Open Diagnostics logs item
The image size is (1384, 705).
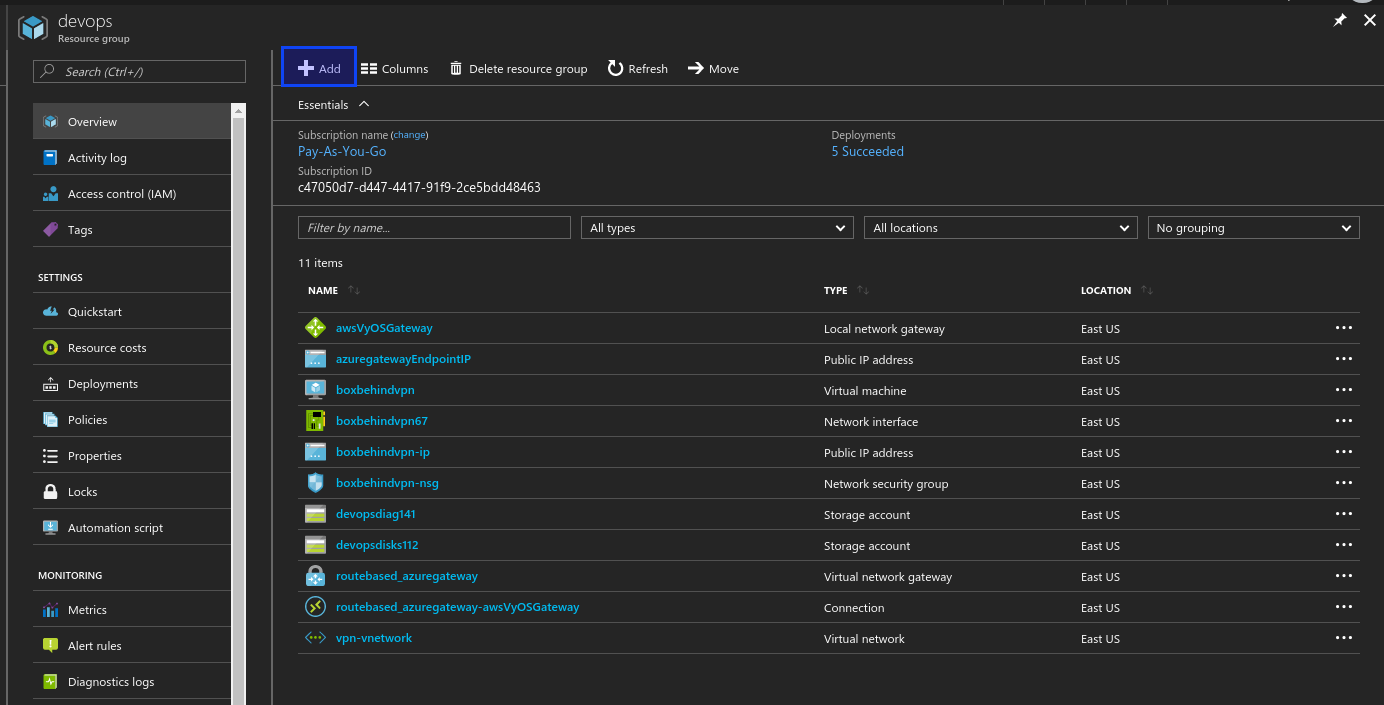pyautogui.click(x=132, y=681)
